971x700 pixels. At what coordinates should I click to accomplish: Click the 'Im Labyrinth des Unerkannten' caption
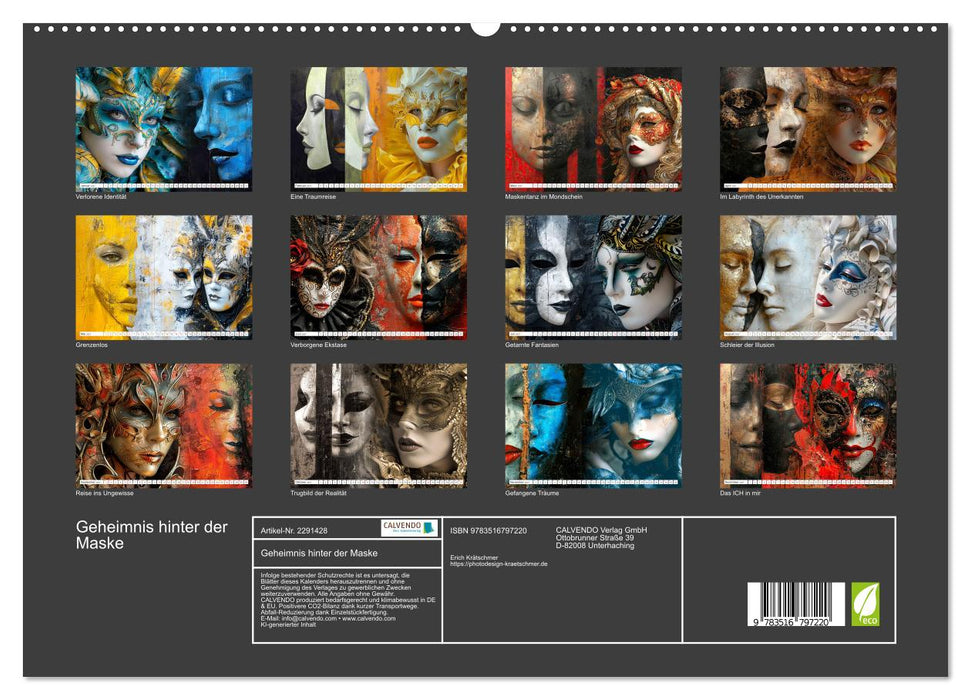coord(762,197)
